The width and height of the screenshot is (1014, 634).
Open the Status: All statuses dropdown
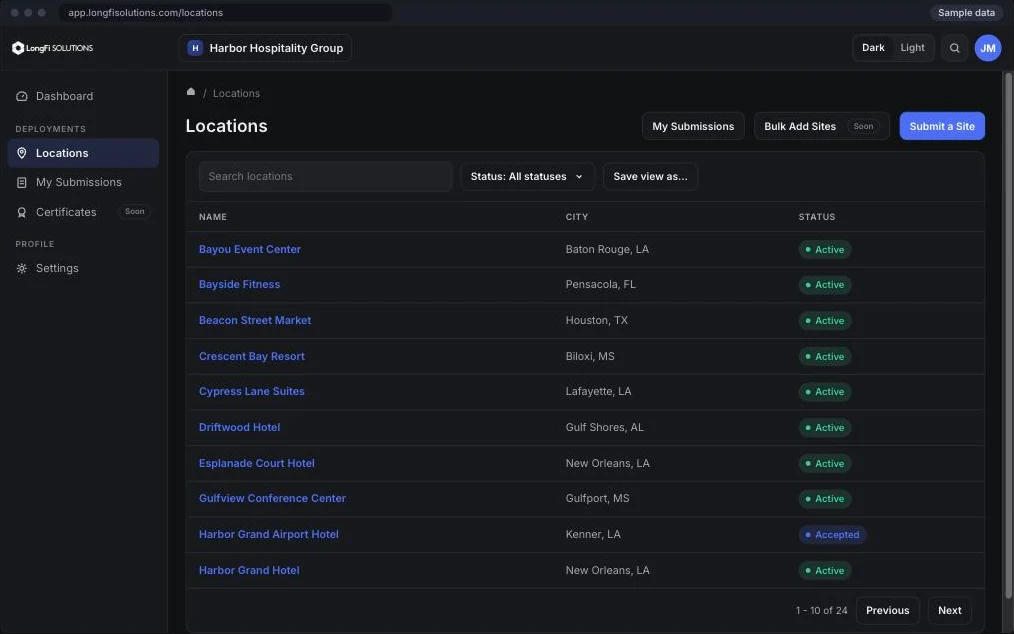coord(527,177)
